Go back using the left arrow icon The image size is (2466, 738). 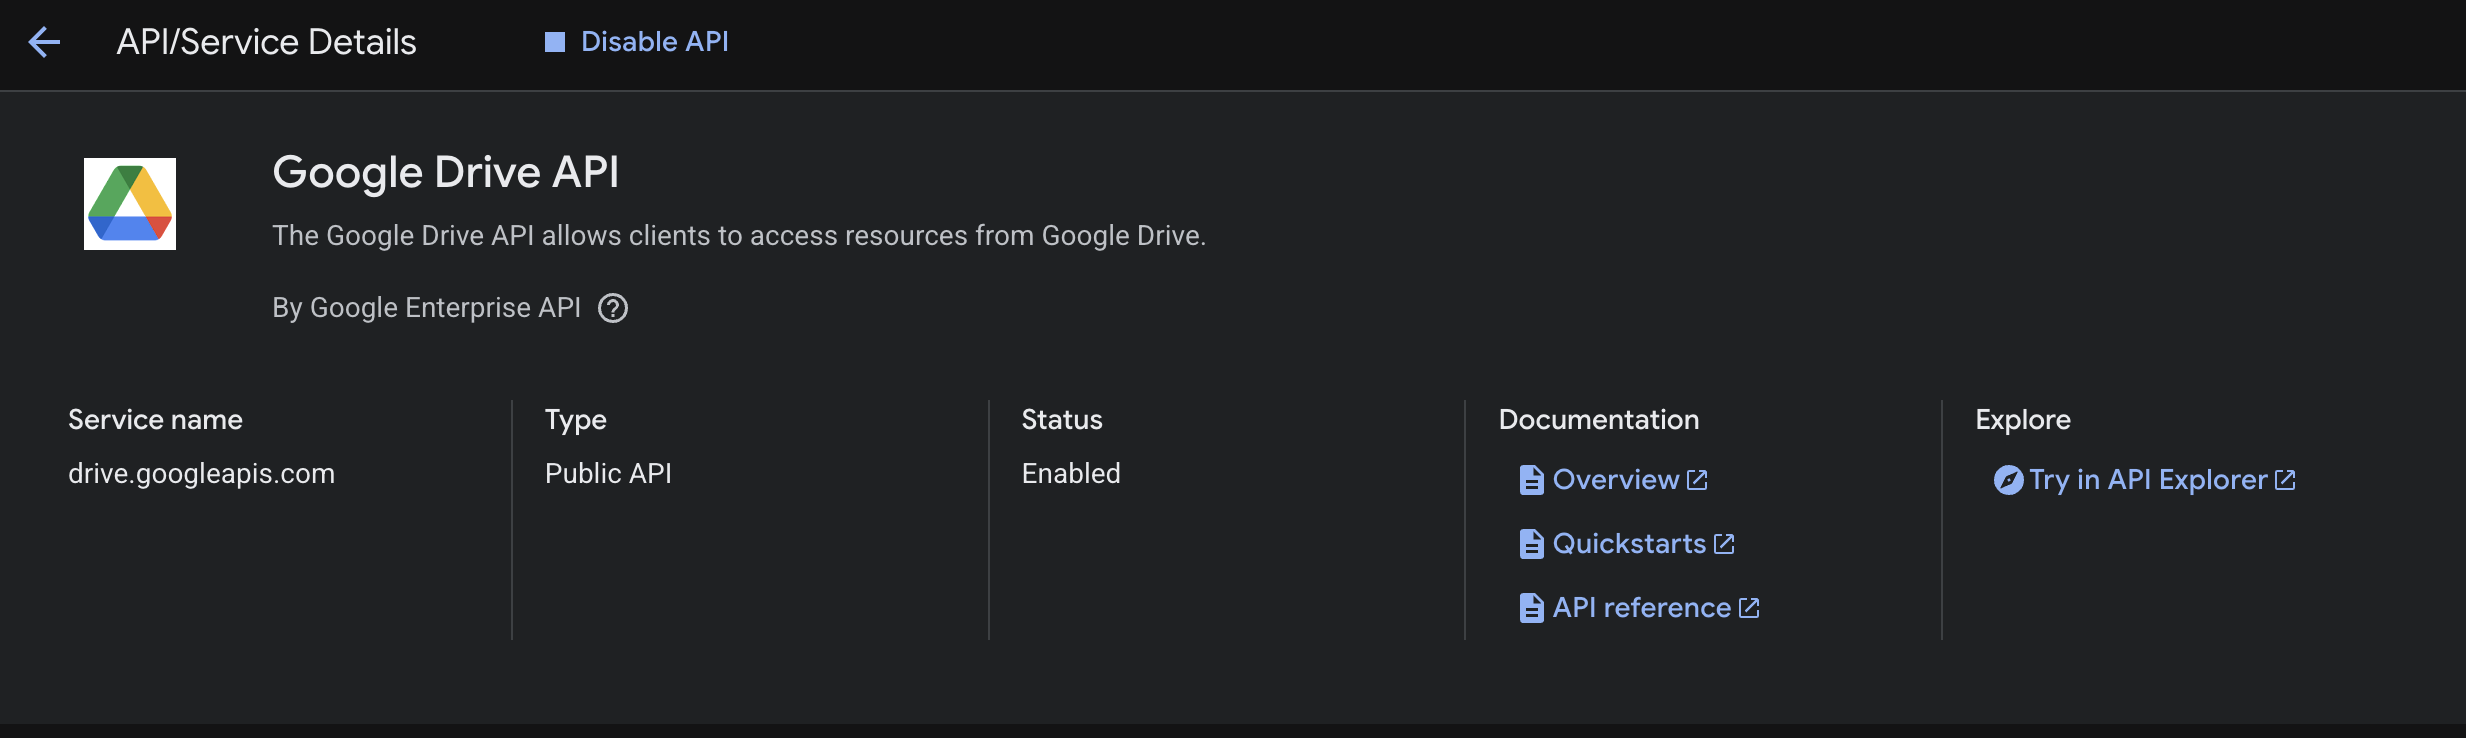click(45, 42)
